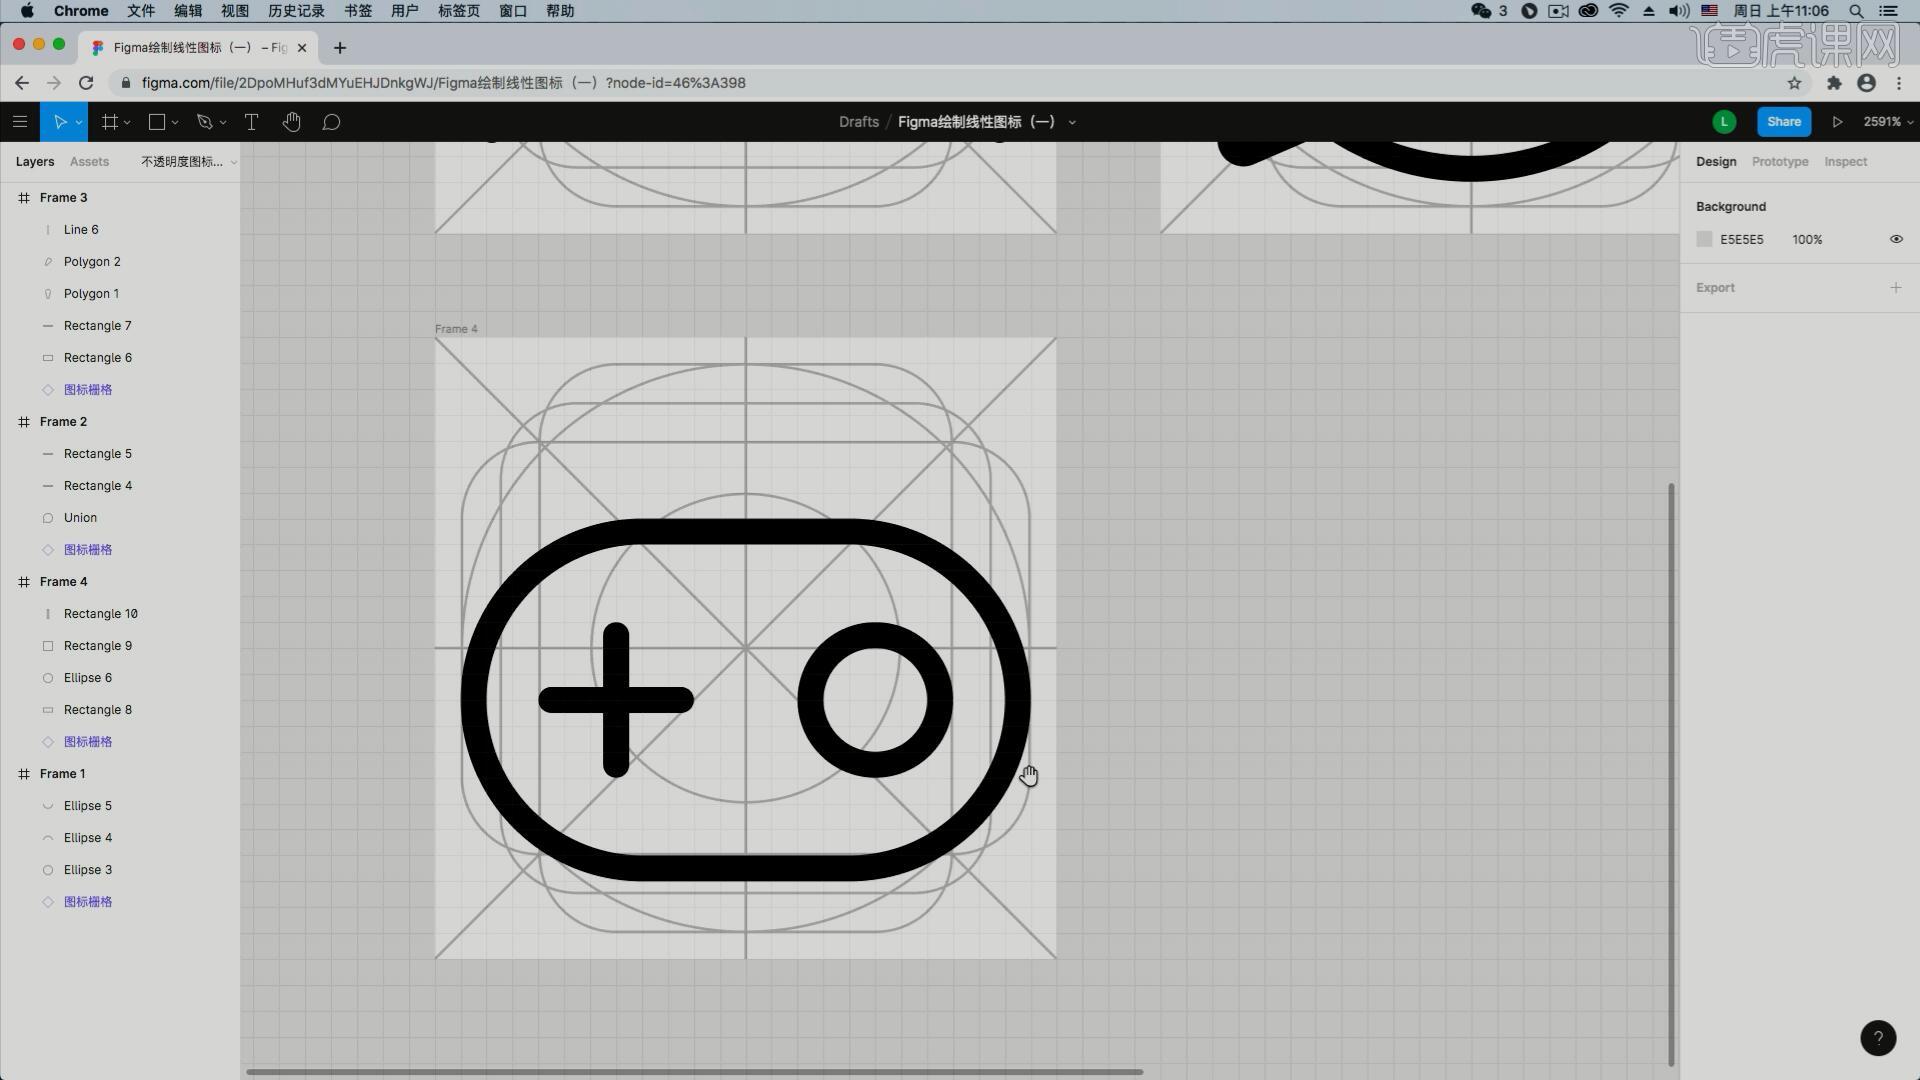Viewport: 1920px width, 1080px height.
Task: Select the Frame tool in toolbar
Action: pos(111,121)
